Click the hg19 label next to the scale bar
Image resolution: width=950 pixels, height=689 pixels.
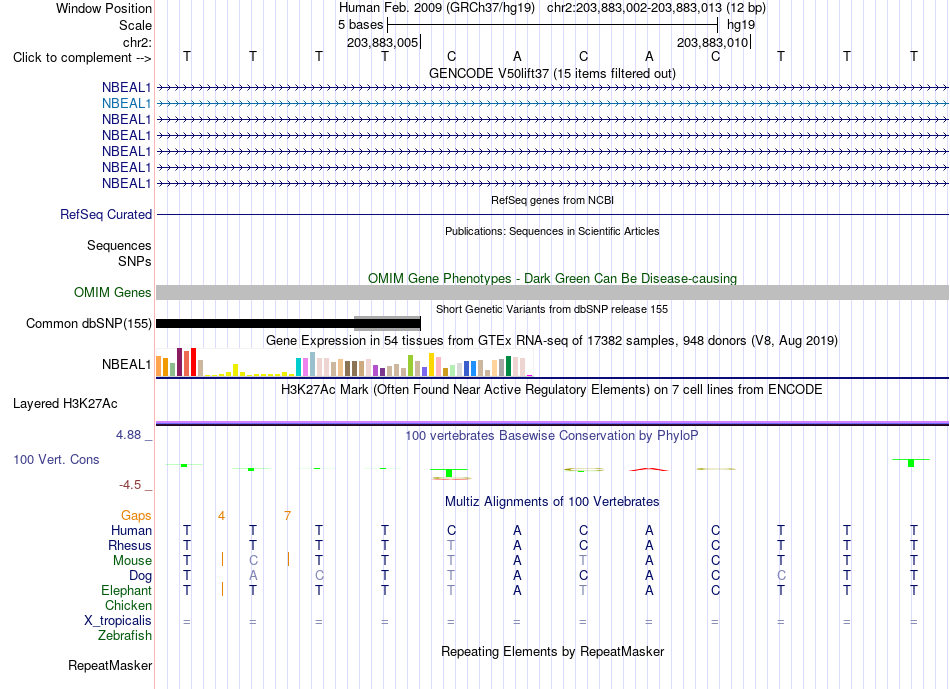point(741,25)
